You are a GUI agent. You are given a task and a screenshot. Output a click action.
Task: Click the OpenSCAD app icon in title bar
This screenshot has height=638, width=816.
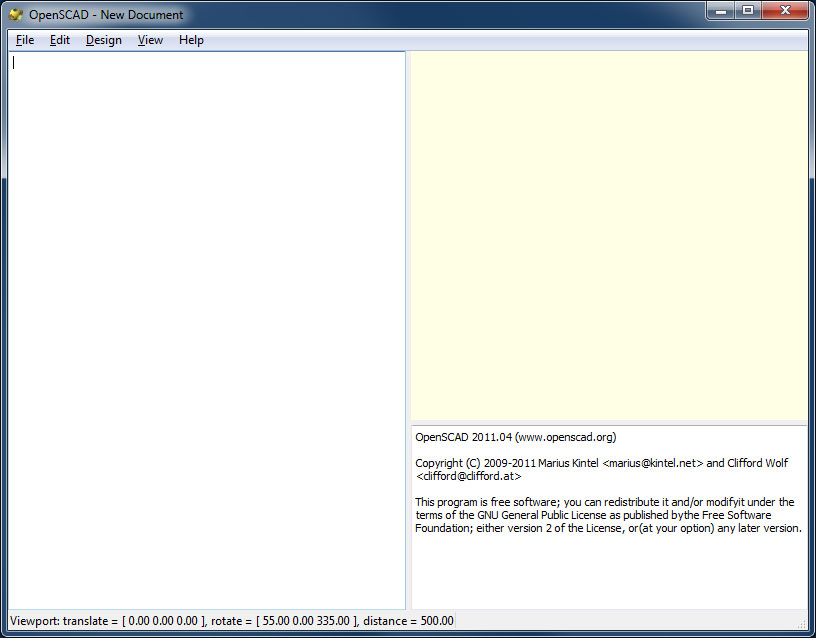[x=16, y=15]
